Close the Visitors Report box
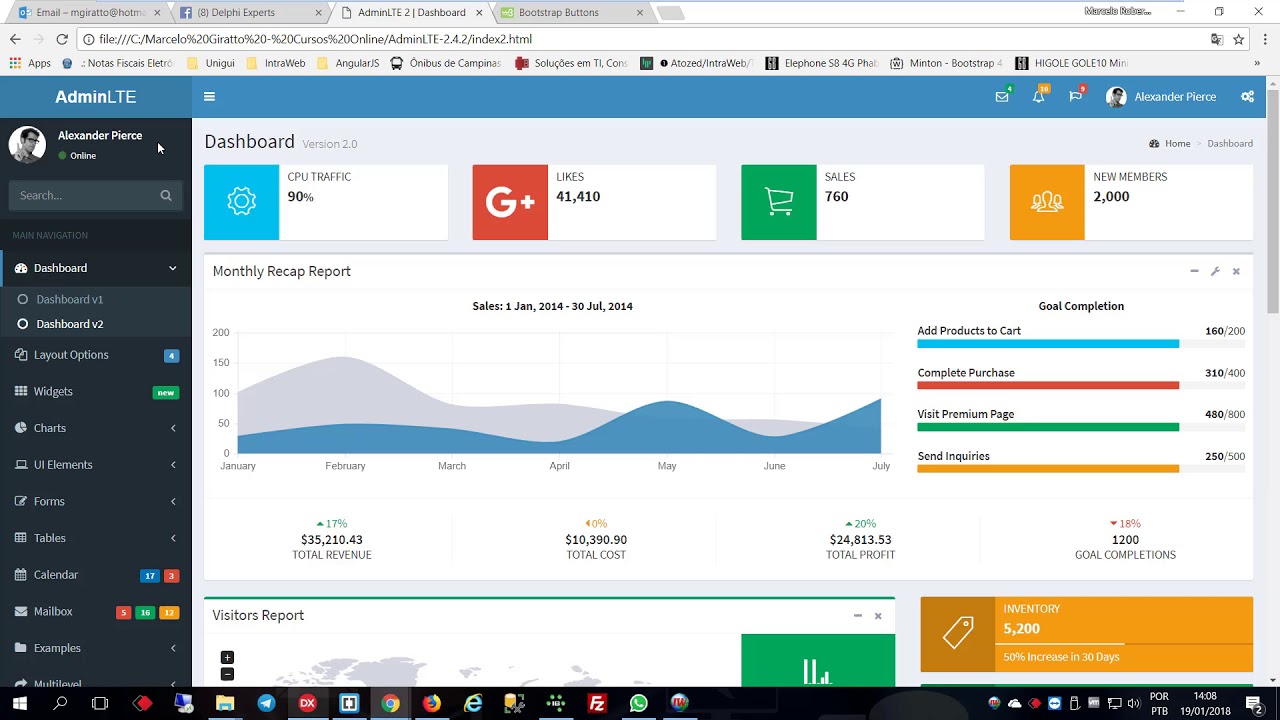 point(878,615)
